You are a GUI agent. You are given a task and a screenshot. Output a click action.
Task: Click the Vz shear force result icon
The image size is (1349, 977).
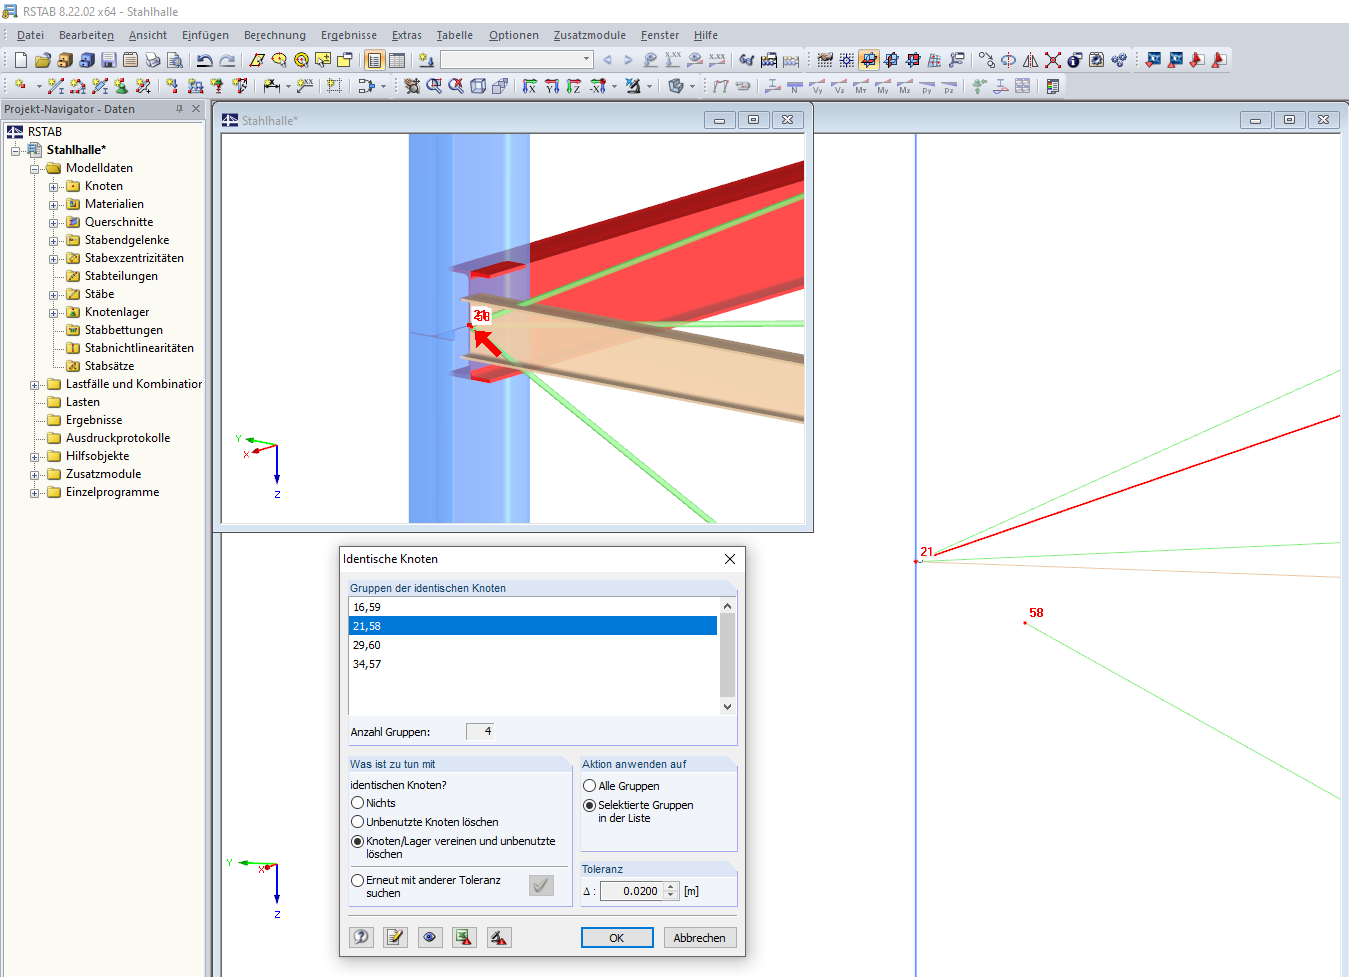click(839, 86)
